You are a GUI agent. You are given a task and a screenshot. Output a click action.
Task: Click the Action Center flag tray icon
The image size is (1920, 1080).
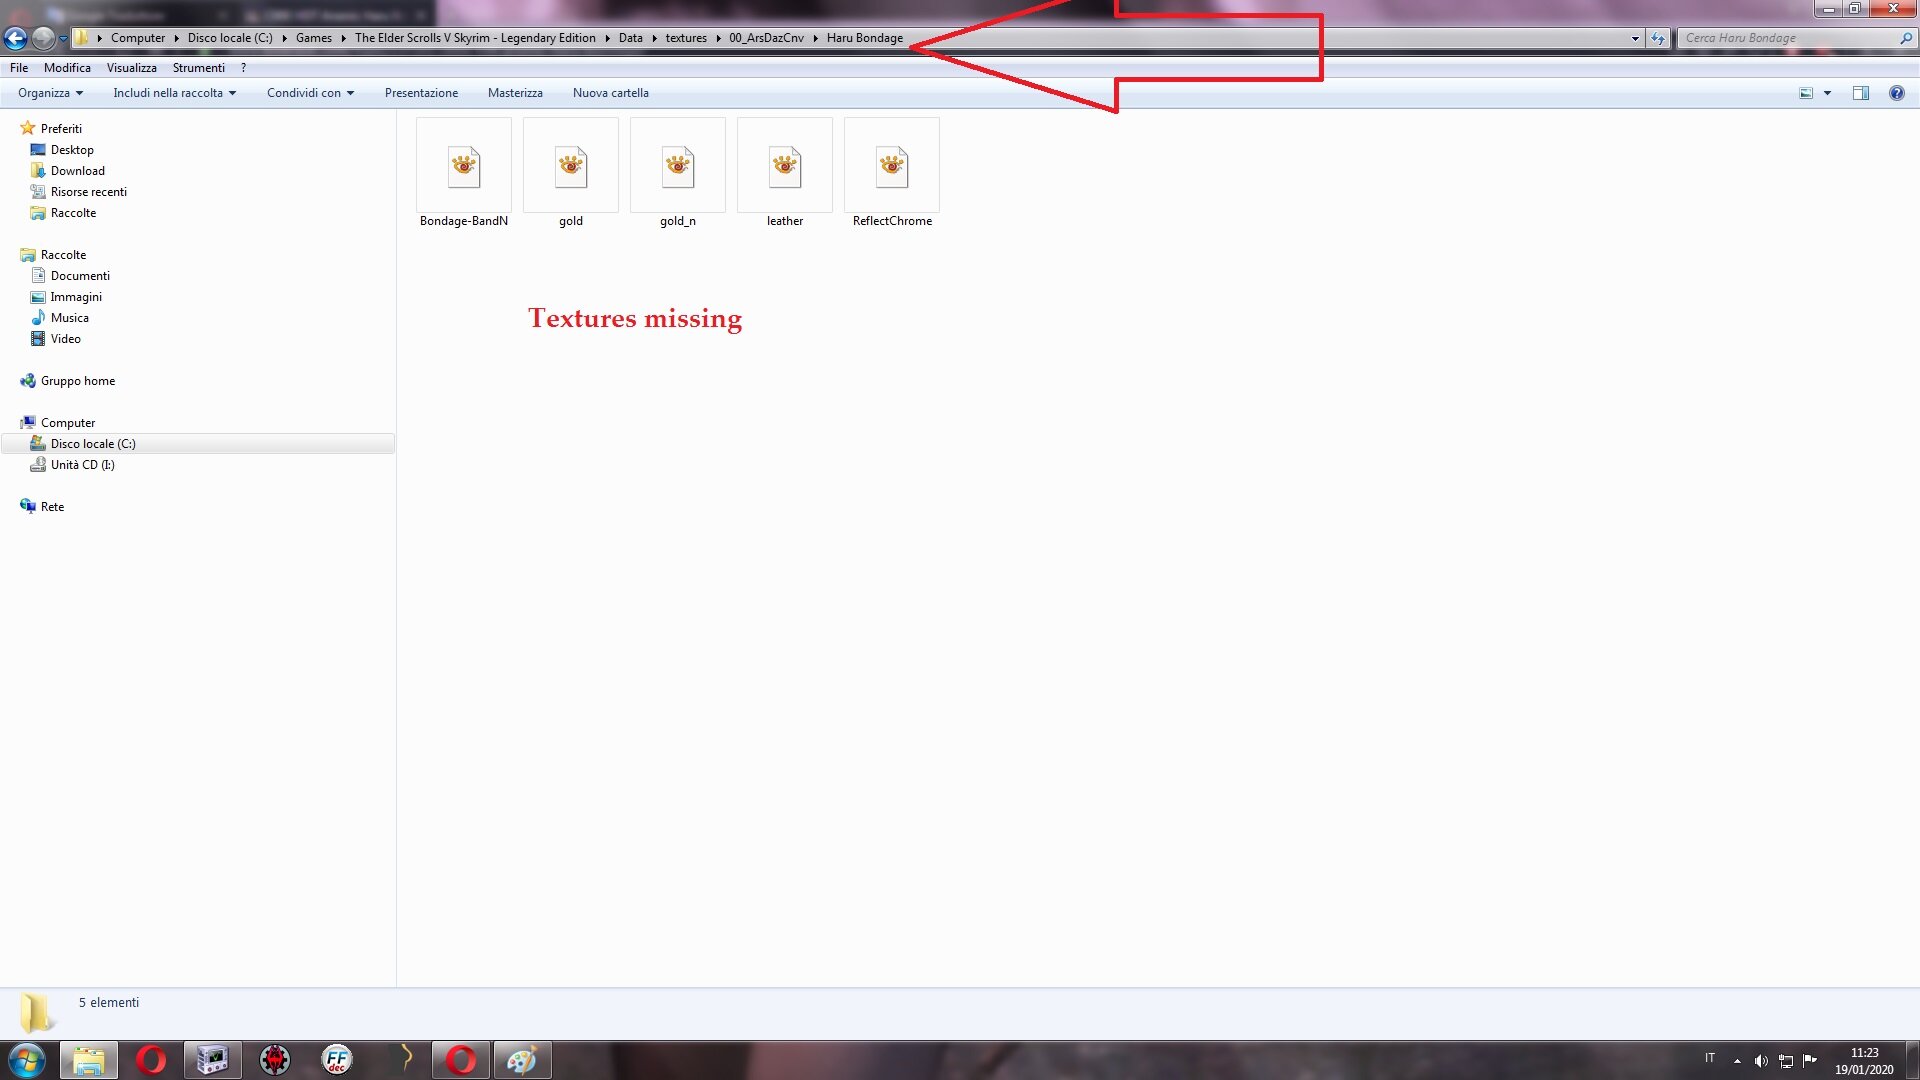click(x=1810, y=1060)
